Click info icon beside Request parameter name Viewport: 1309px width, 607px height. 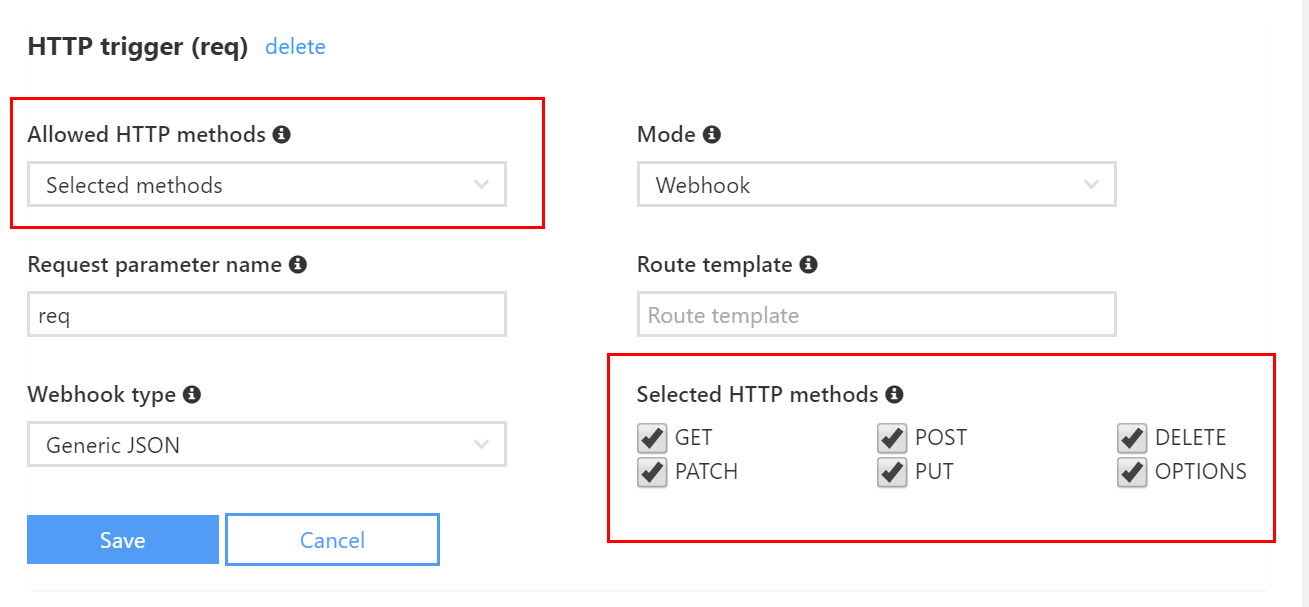[297, 264]
